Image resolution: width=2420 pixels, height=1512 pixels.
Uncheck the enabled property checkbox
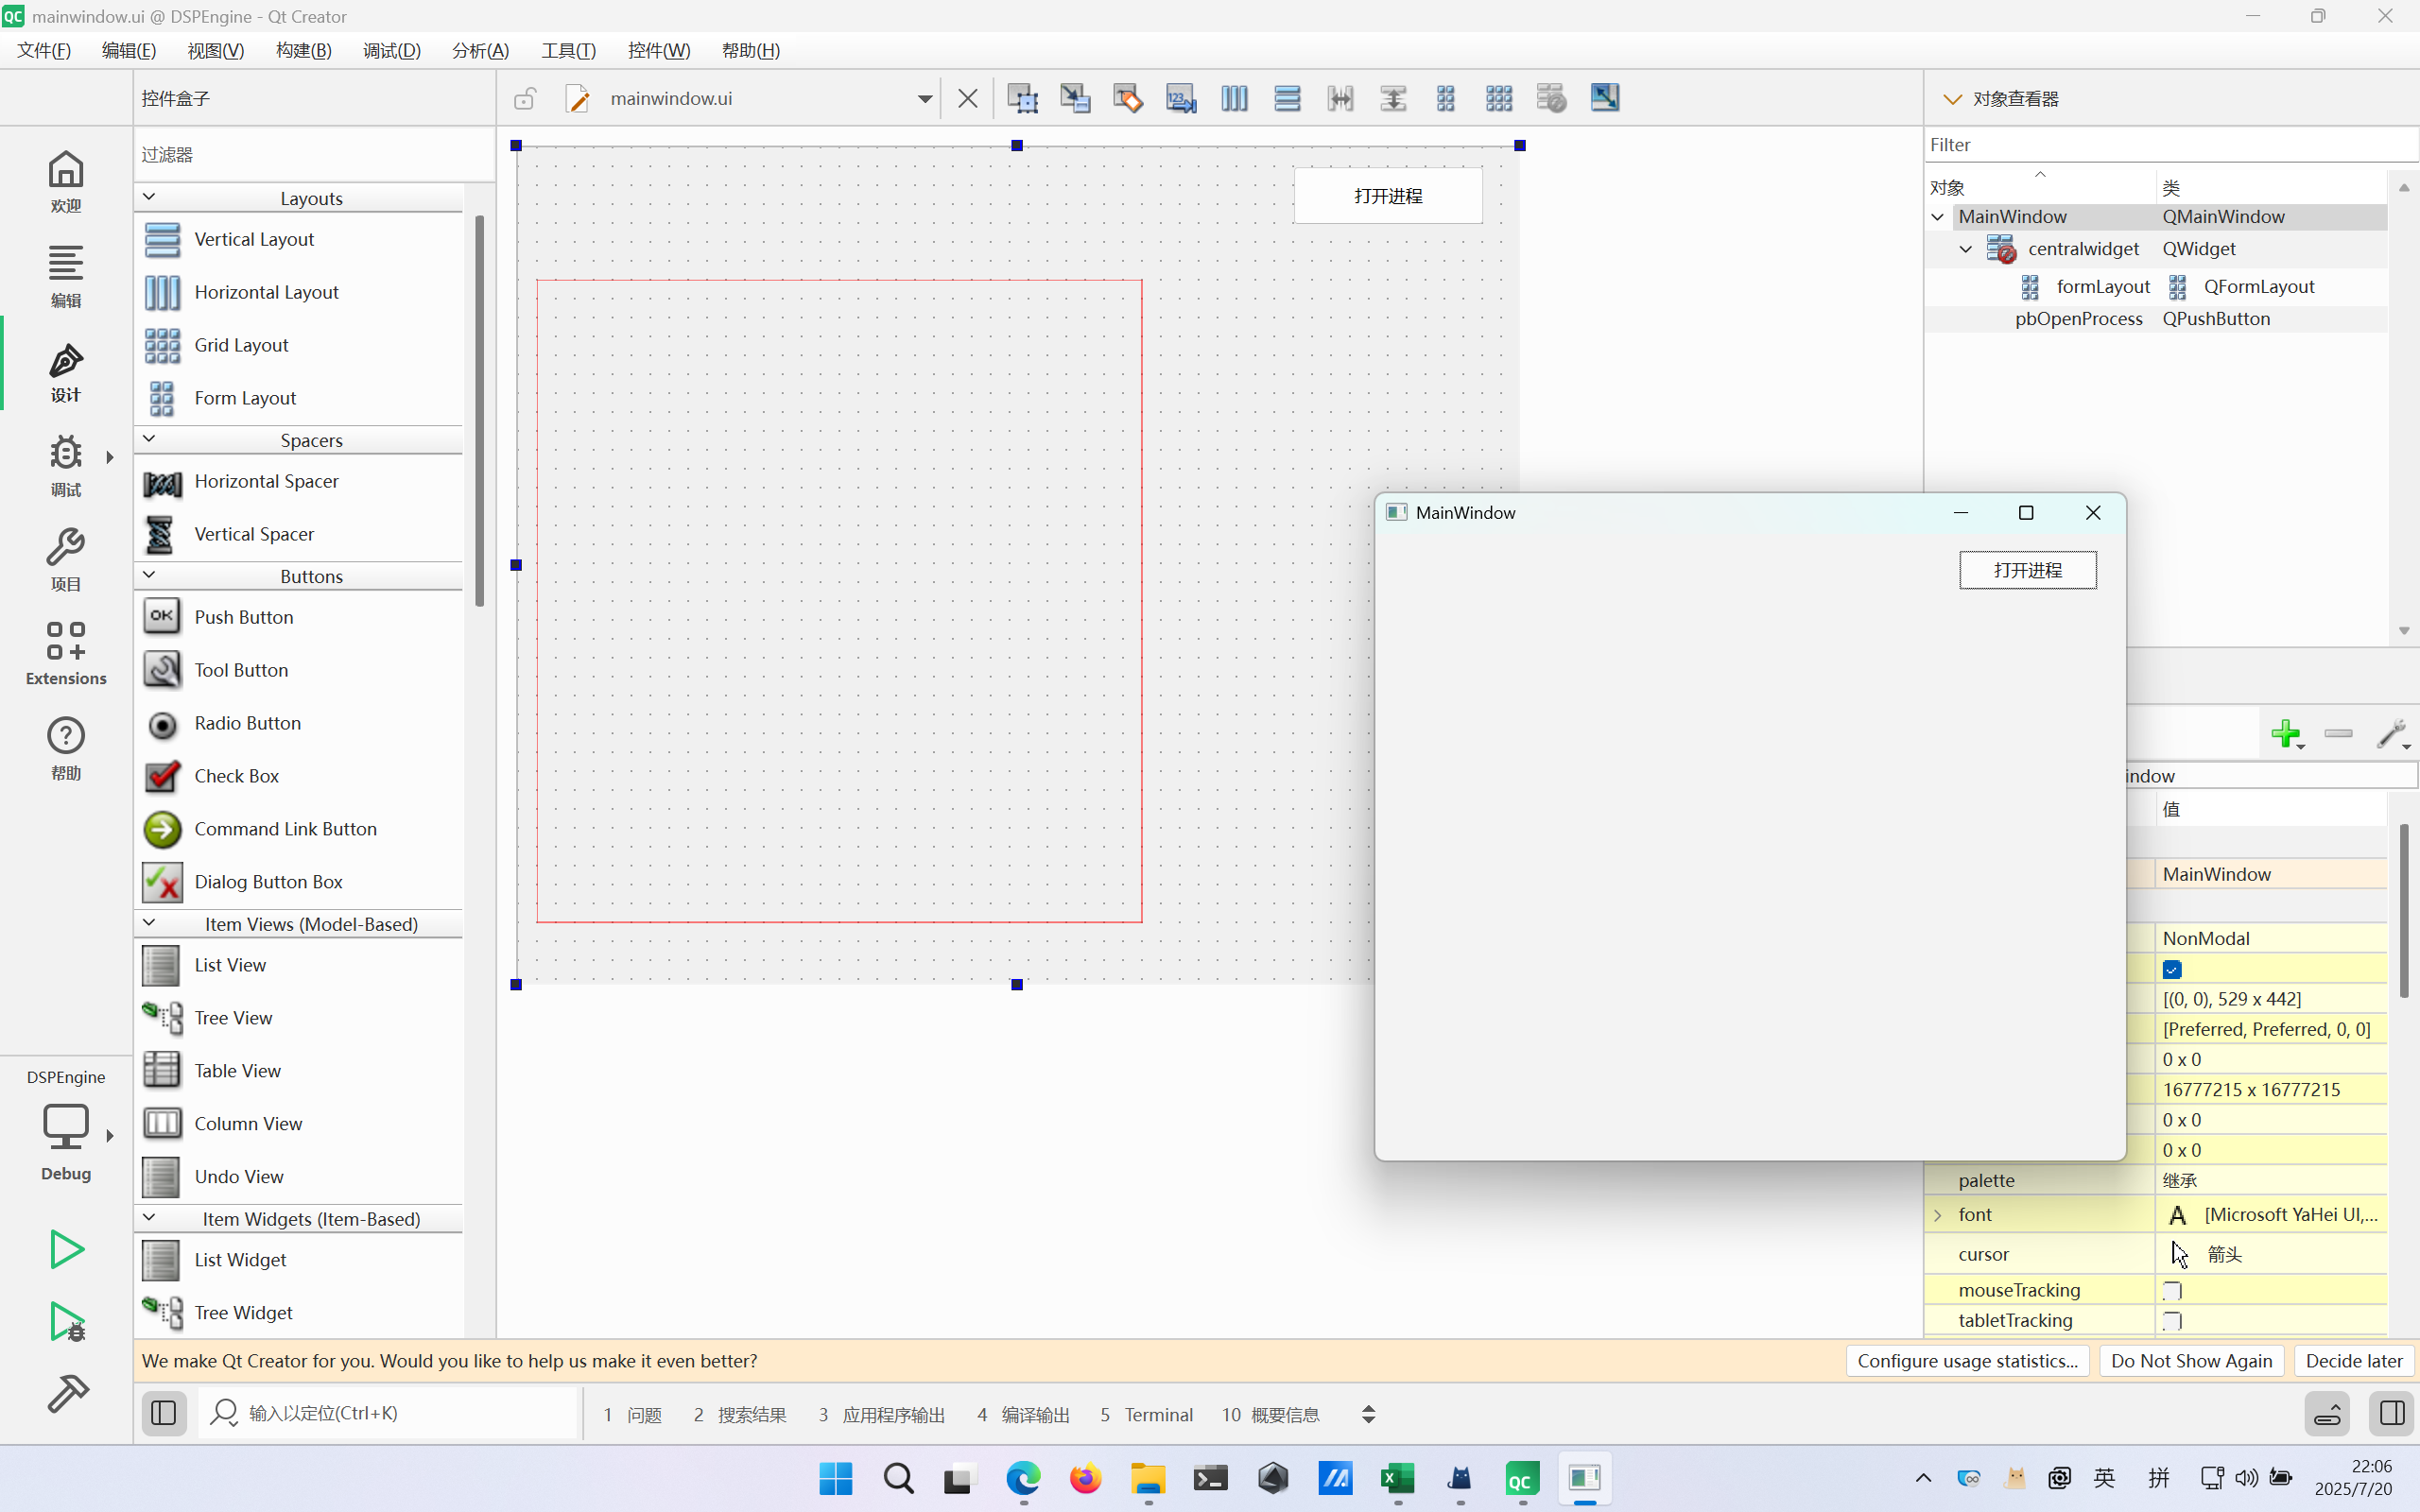[2172, 969]
